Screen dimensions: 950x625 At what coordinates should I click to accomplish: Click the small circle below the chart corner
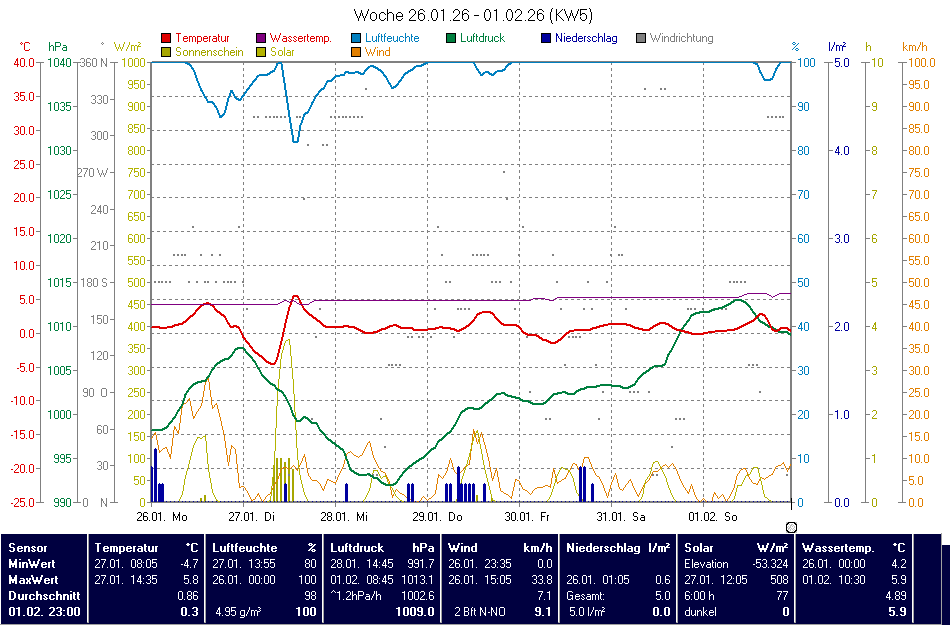click(792, 527)
